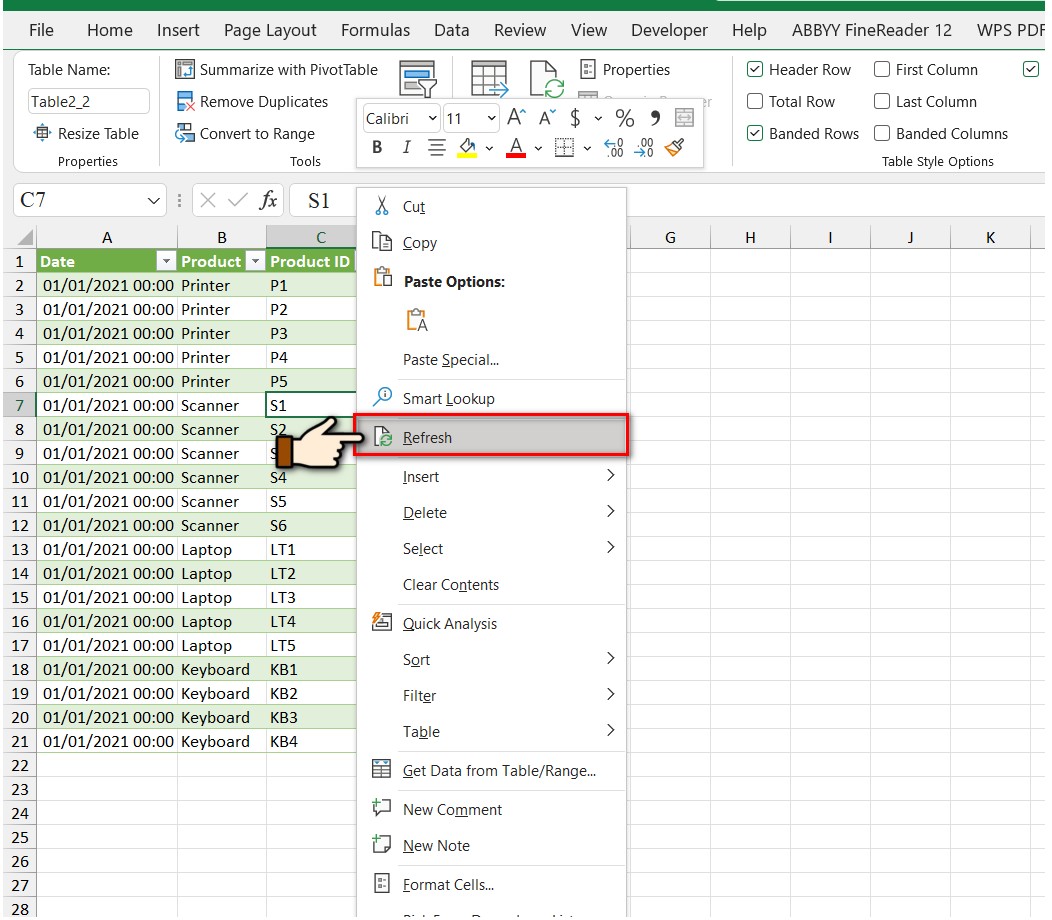Screen dimensions: 1052x920
Task: Open the Product column filter dropdown
Action: point(255,261)
